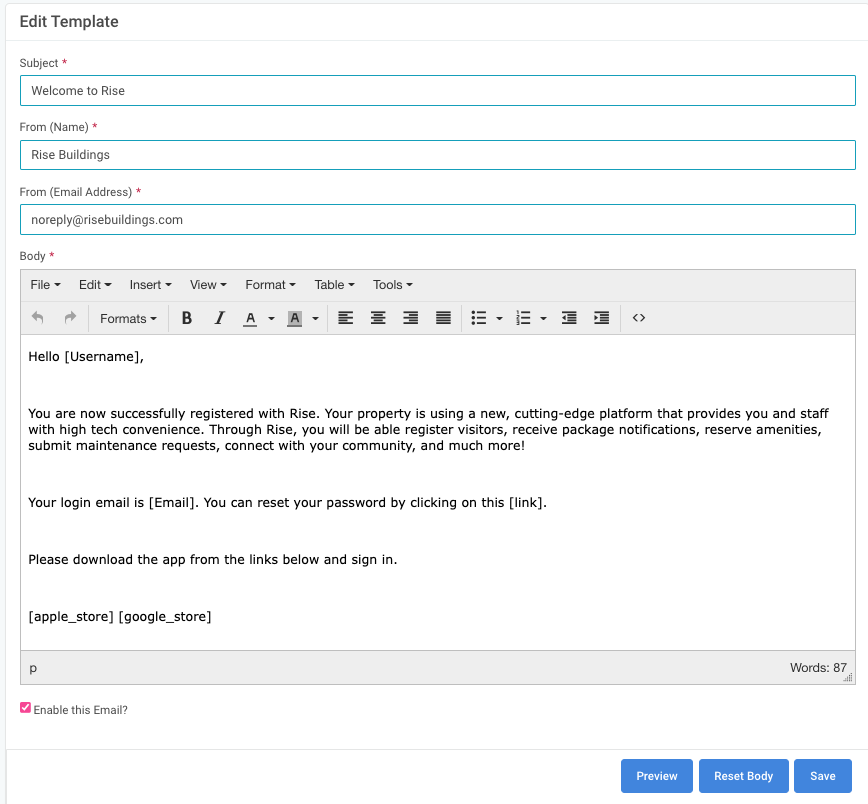Focus the From (Email Address) field

[x=438, y=220]
